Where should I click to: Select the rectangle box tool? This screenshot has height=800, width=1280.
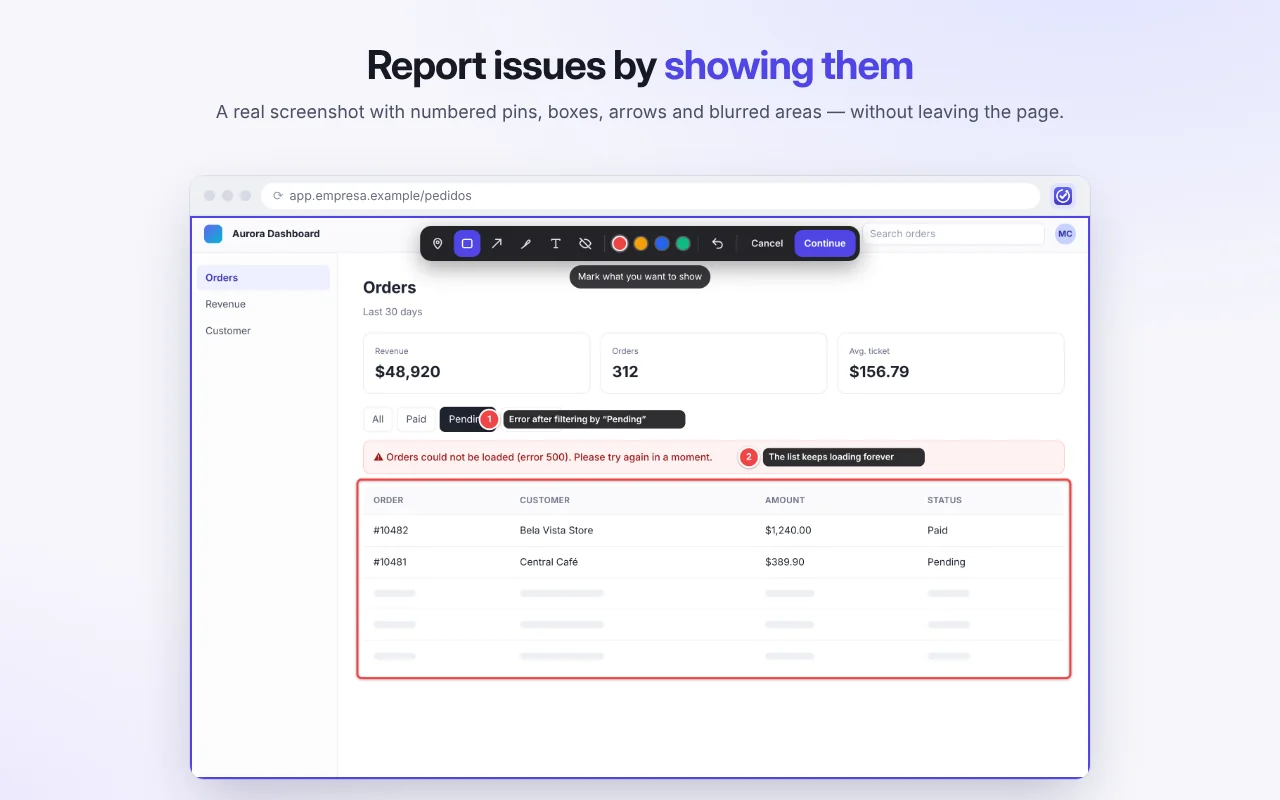467,243
